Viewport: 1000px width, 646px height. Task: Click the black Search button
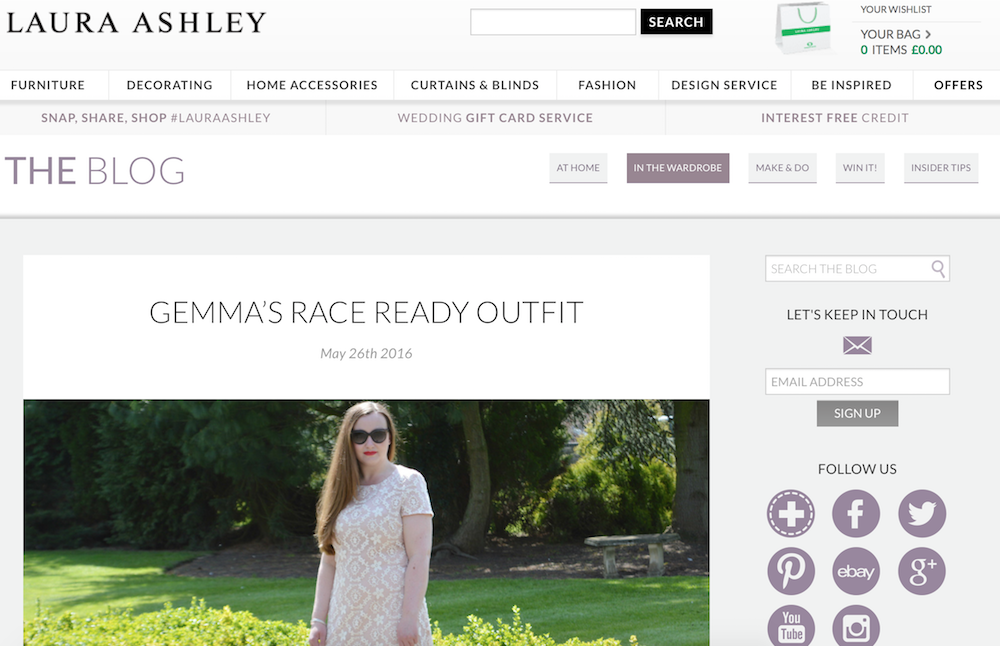click(676, 22)
